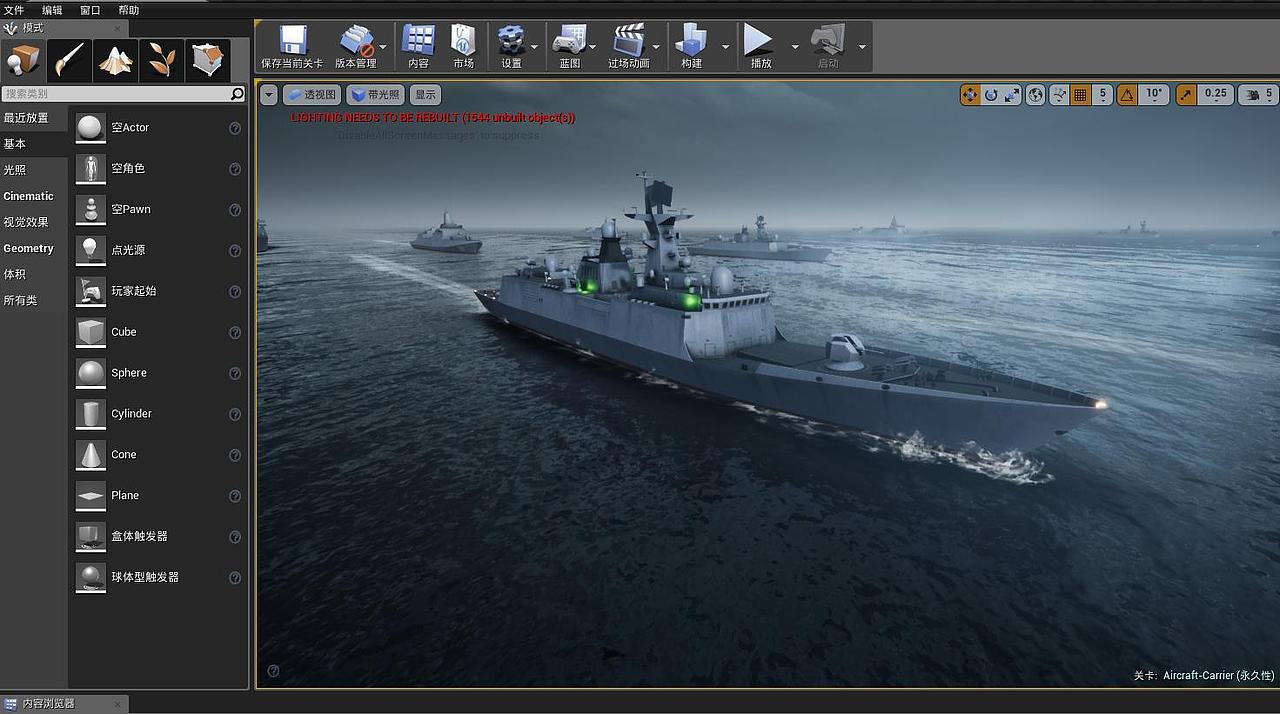Select the Geometry Editing mode icon

coord(208,60)
